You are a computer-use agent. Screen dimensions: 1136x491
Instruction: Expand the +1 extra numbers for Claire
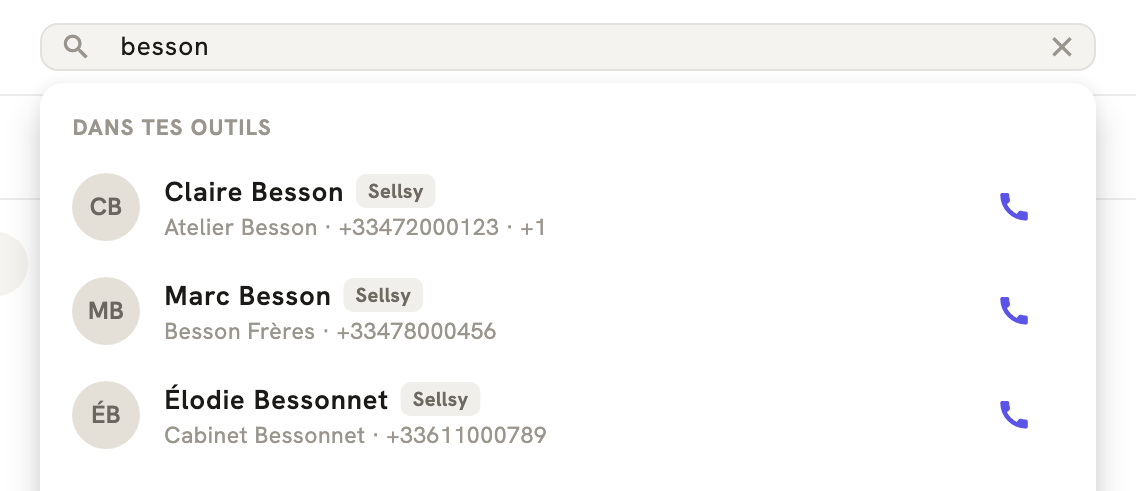532,227
